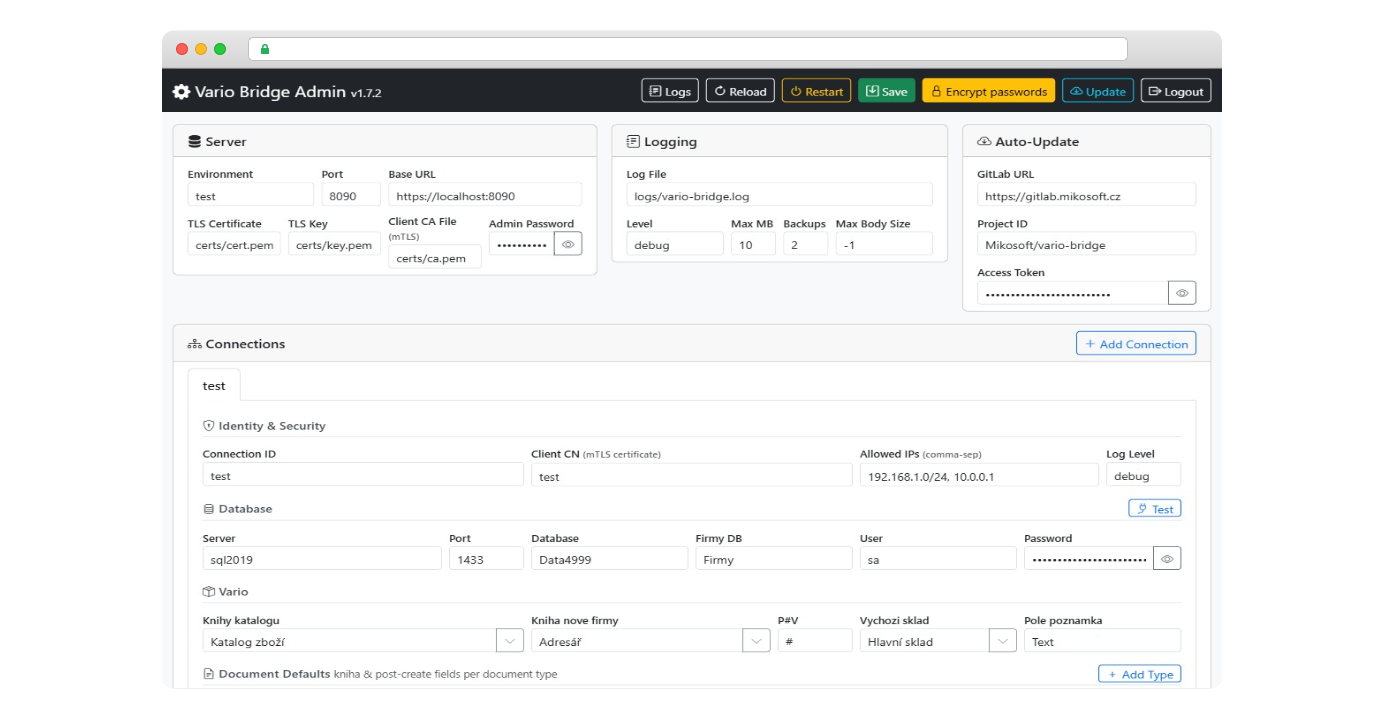Log out of the admin panel
Viewport: 1384px width, 719px height.
click(1175, 91)
